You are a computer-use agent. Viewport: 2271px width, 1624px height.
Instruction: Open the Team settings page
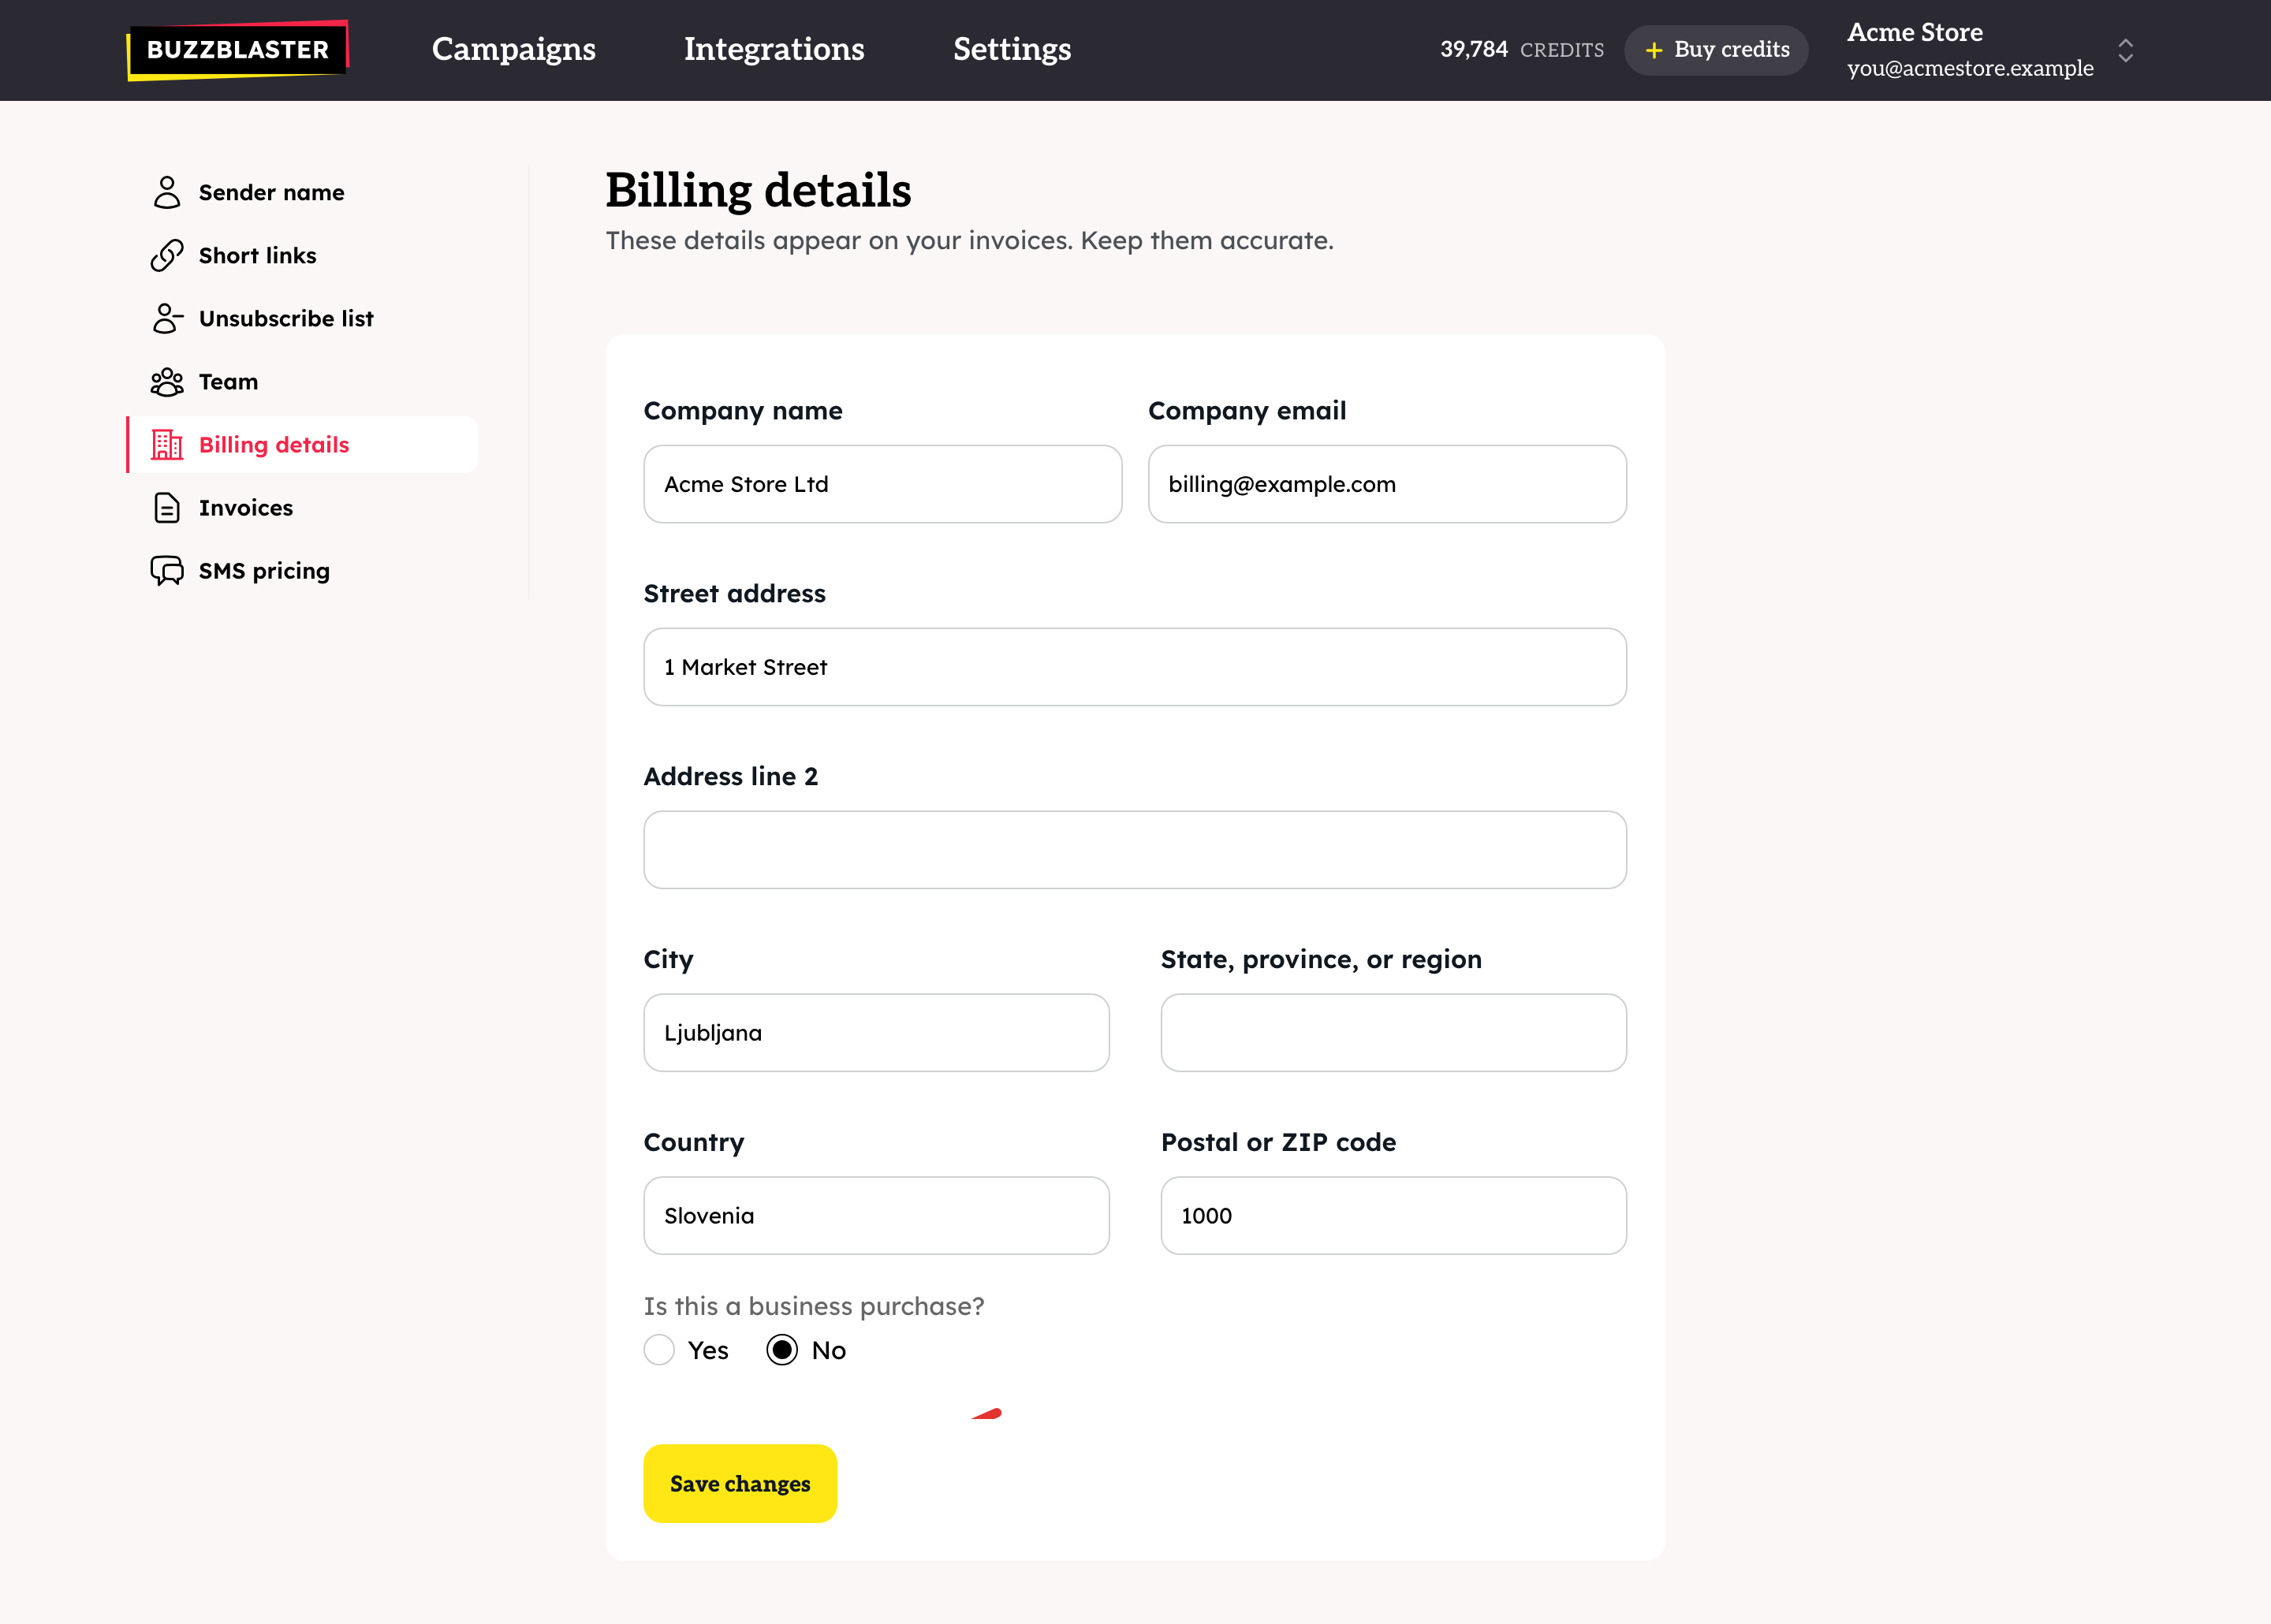tap(303, 381)
